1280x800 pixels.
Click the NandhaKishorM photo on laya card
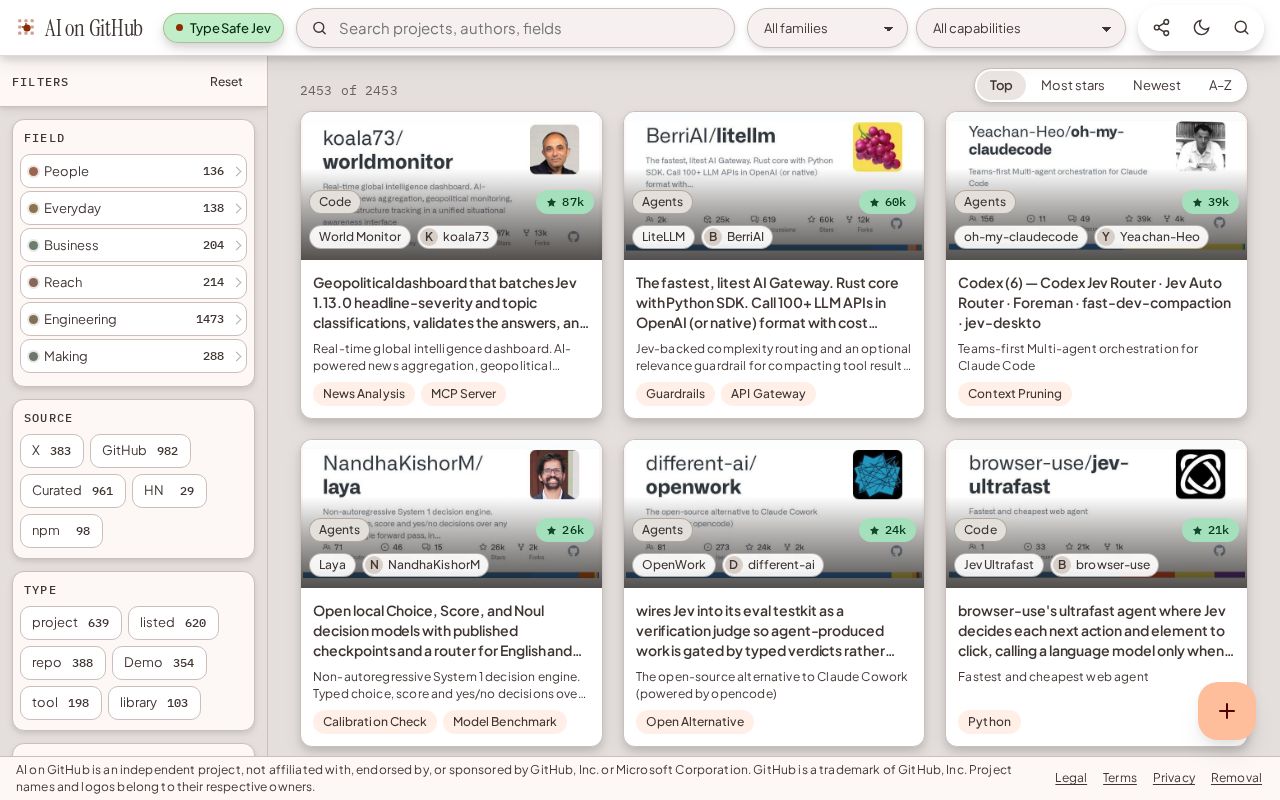pyautogui.click(x=555, y=475)
